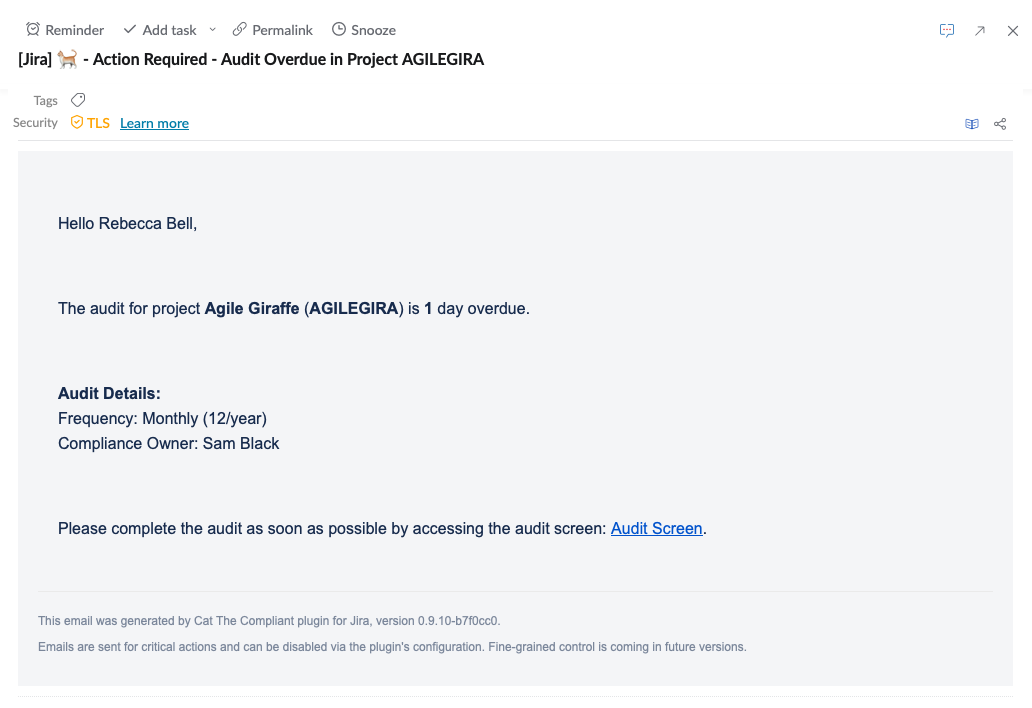This screenshot has height=708, width=1032.
Task: Click the bold 'Agile Giraffe' project name
Action: point(252,309)
